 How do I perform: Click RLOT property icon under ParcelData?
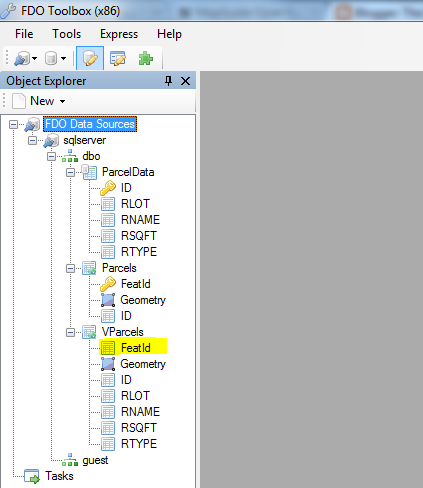click(x=108, y=204)
